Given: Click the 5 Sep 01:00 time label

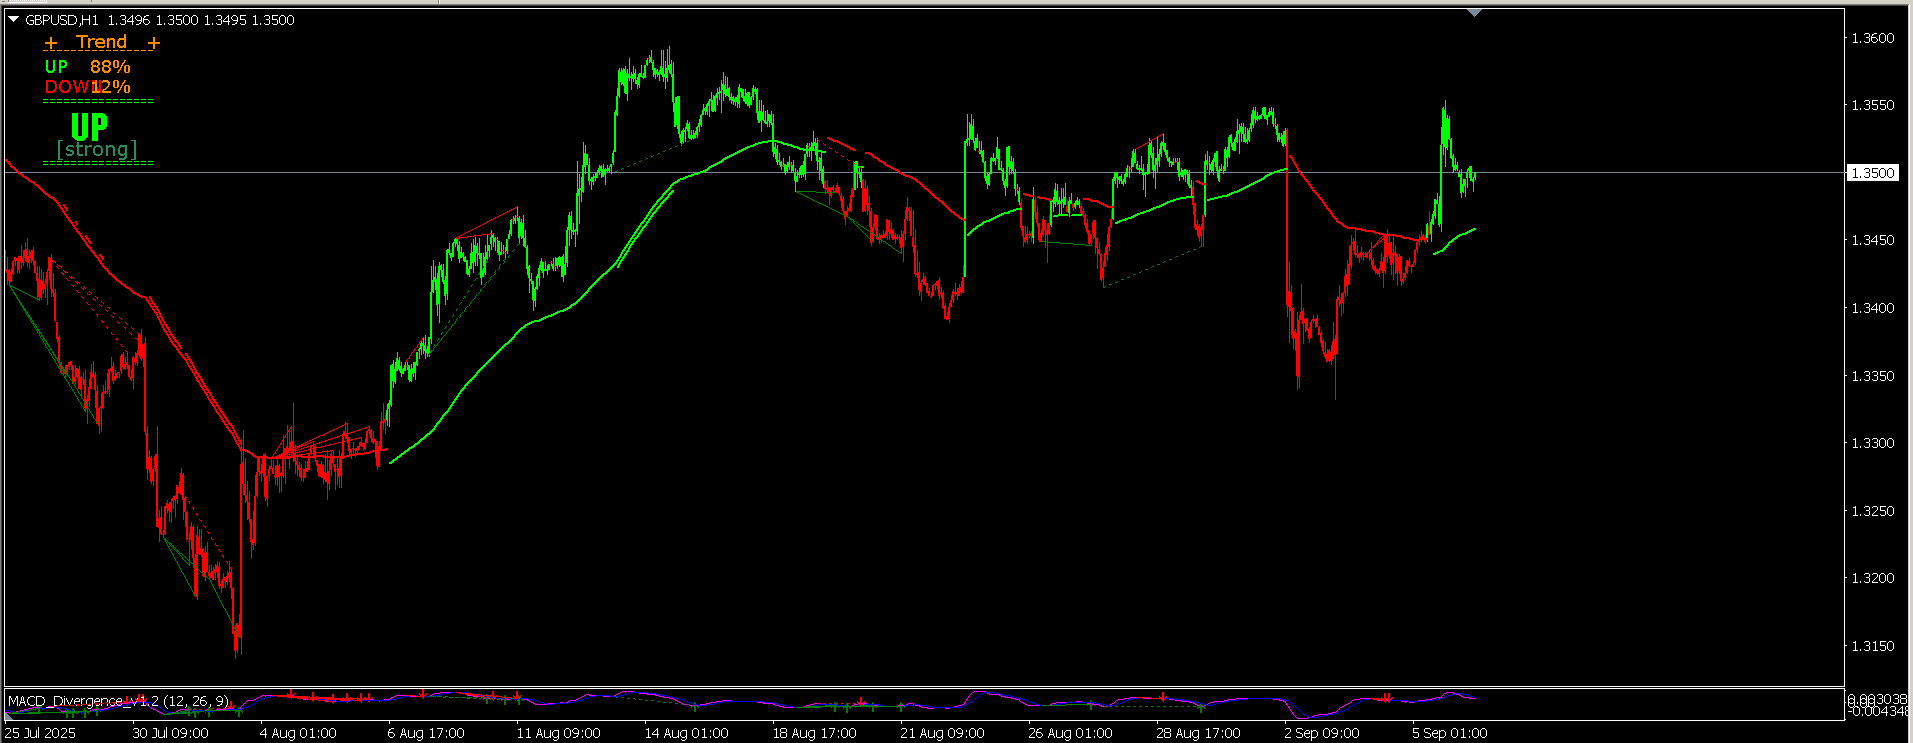Looking at the screenshot, I should point(1450,733).
